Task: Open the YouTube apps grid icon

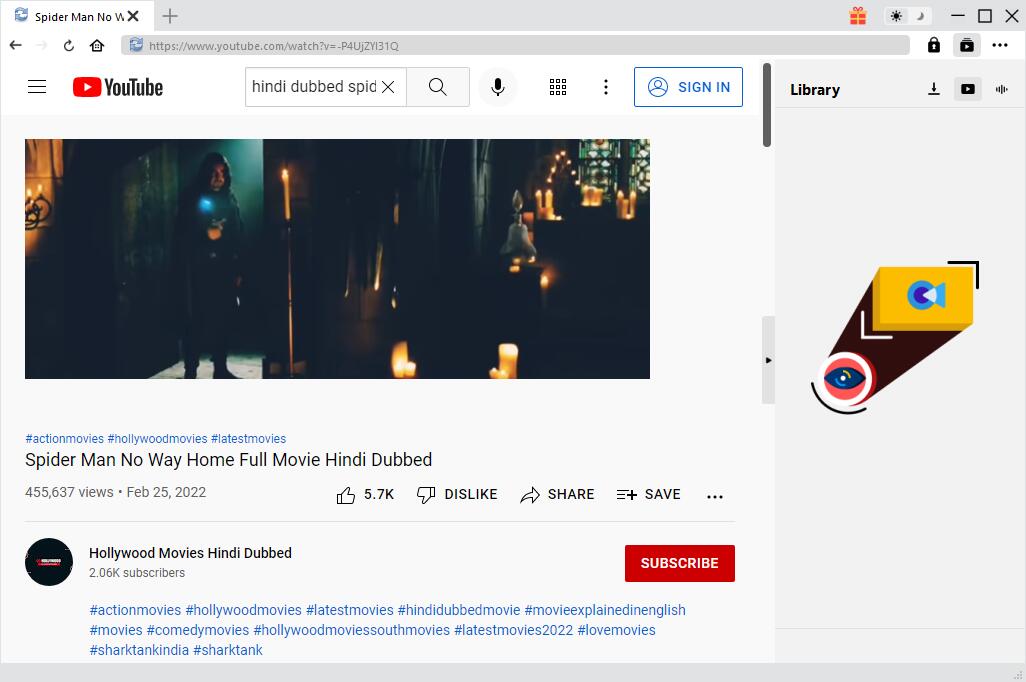Action: coord(558,87)
